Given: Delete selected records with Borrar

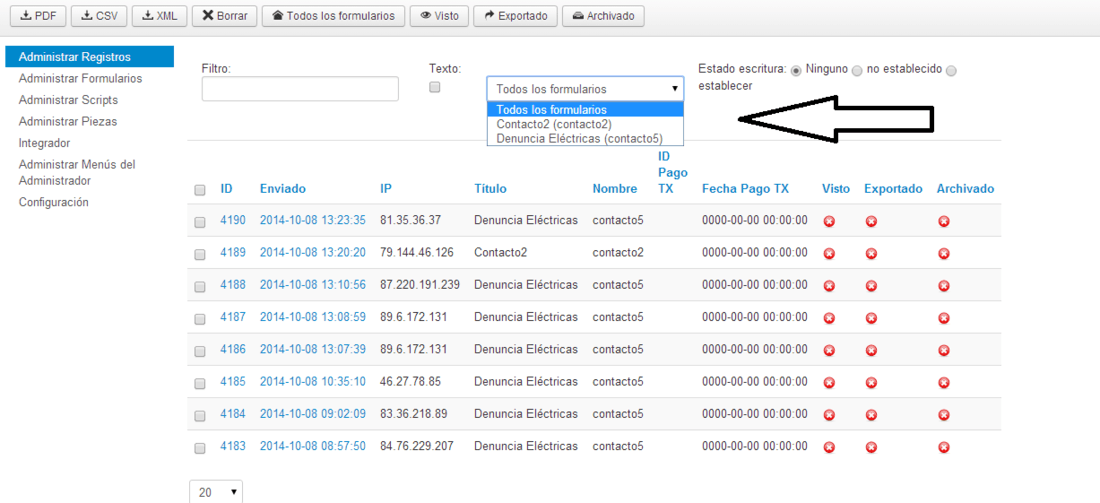Looking at the screenshot, I should [224, 16].
